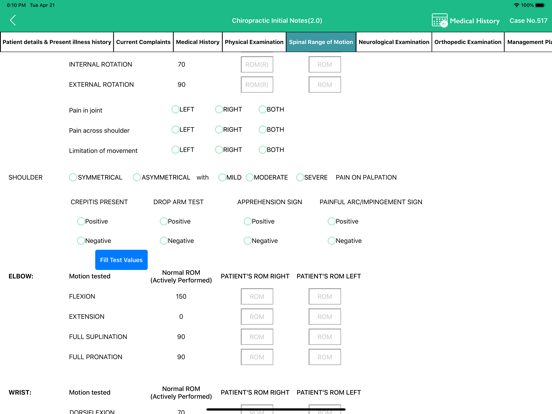Image resolution: width=552 pixels, height=414 pixels.
Task: Open the Current Complaints tab
Action: [143, 42]
